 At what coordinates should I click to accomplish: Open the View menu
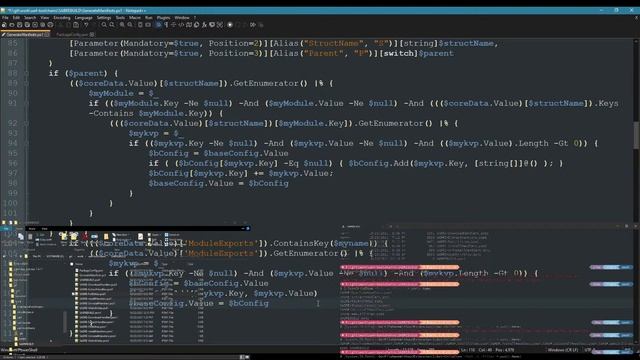(x=45, y=18)
